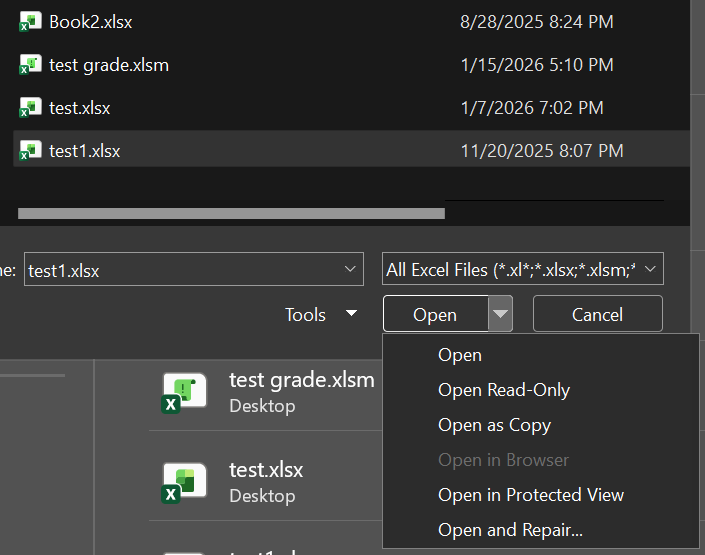The width and height of the screenshot is (705, 555).
Task: Select Book2.xlsx file name
Action: pos(91,22)
